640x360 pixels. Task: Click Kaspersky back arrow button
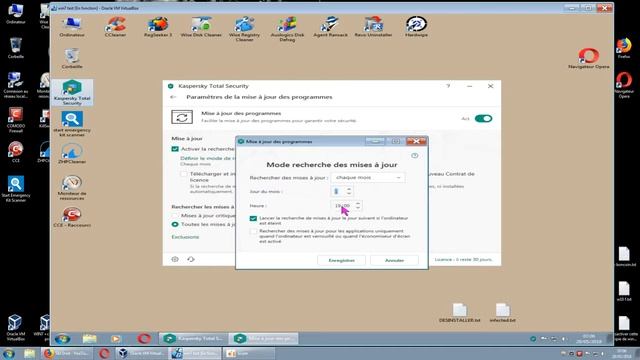[x=173, y=97]
